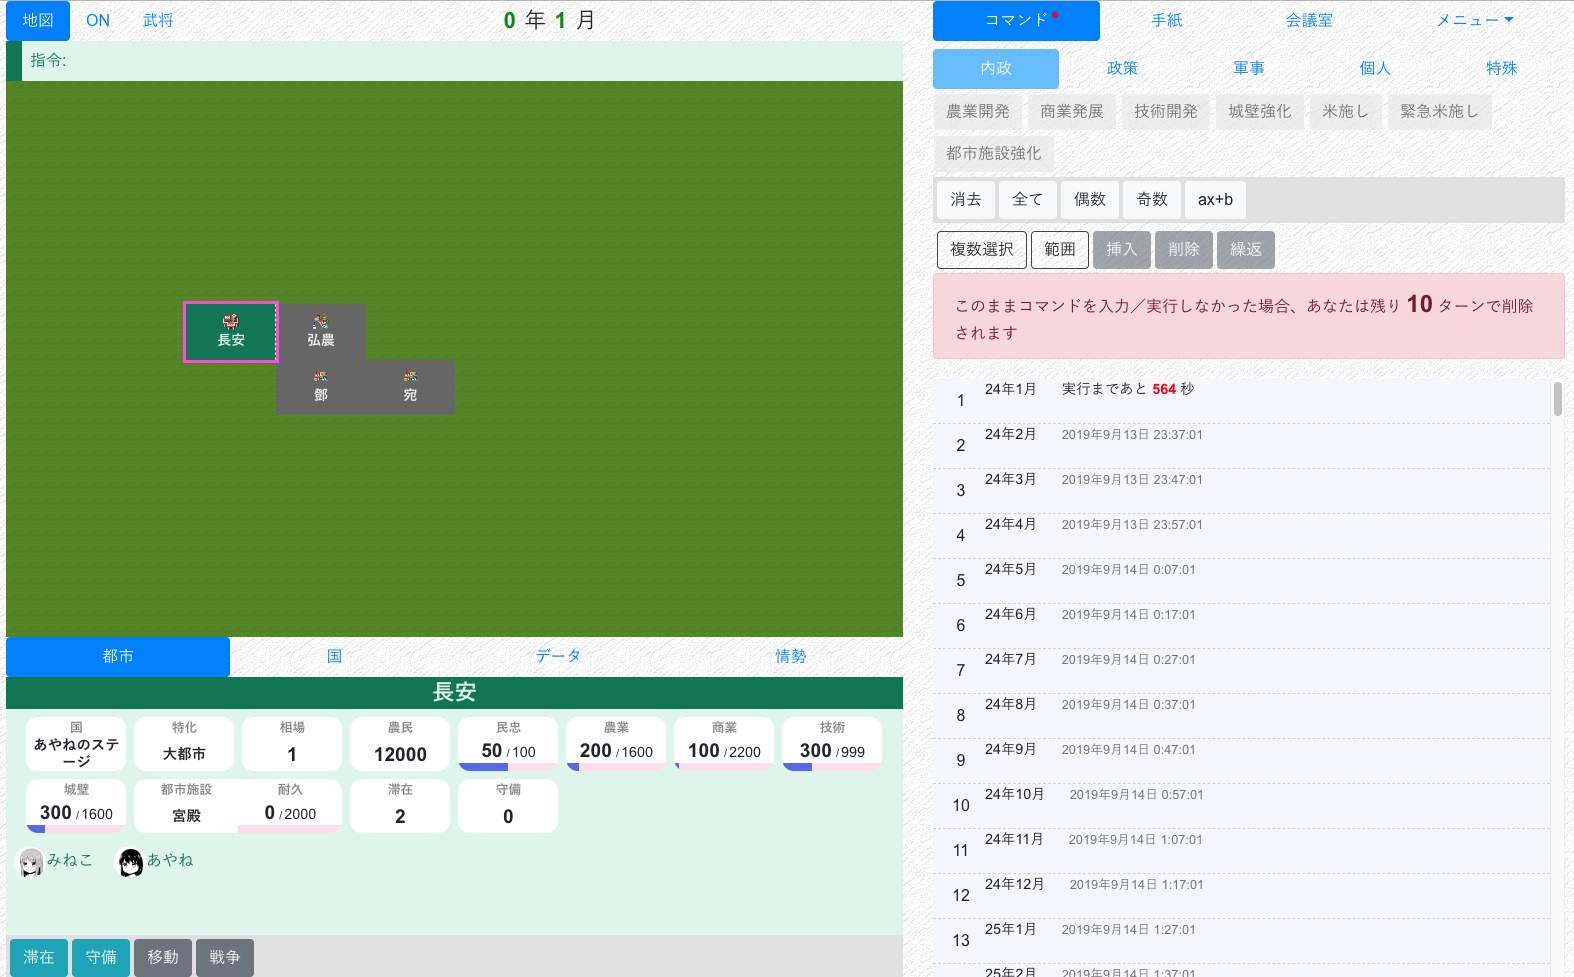
Task: Expand the メニュー dropdown
Action: [x=1474, y=20]
